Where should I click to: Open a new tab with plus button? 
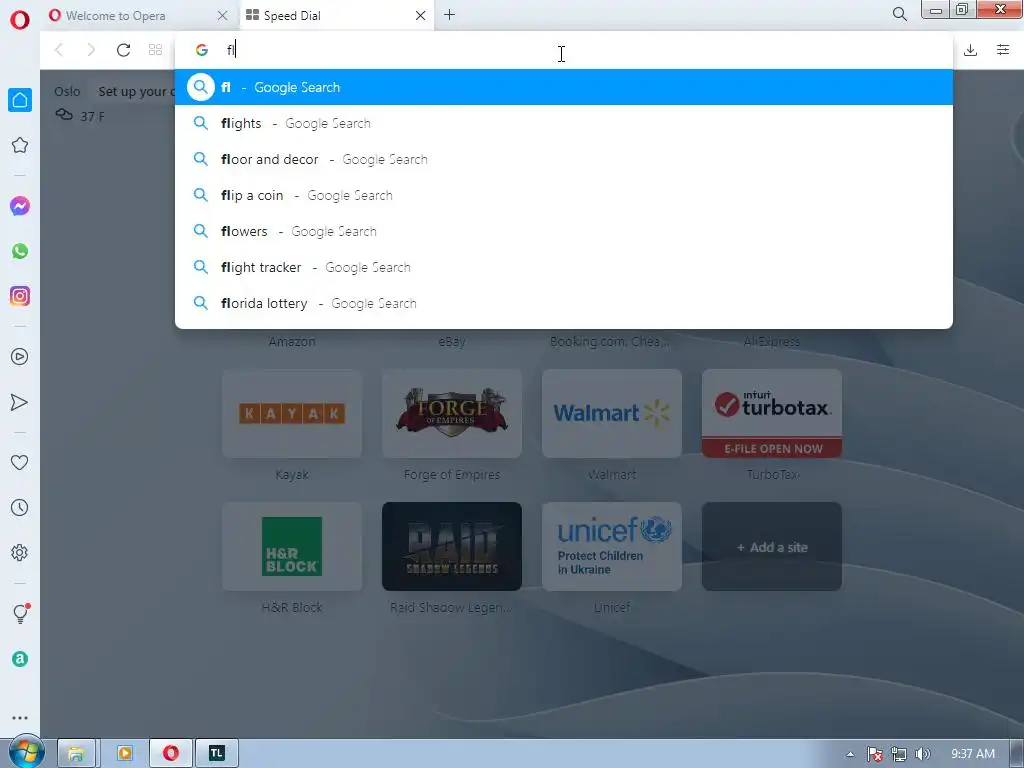(449, 14)
